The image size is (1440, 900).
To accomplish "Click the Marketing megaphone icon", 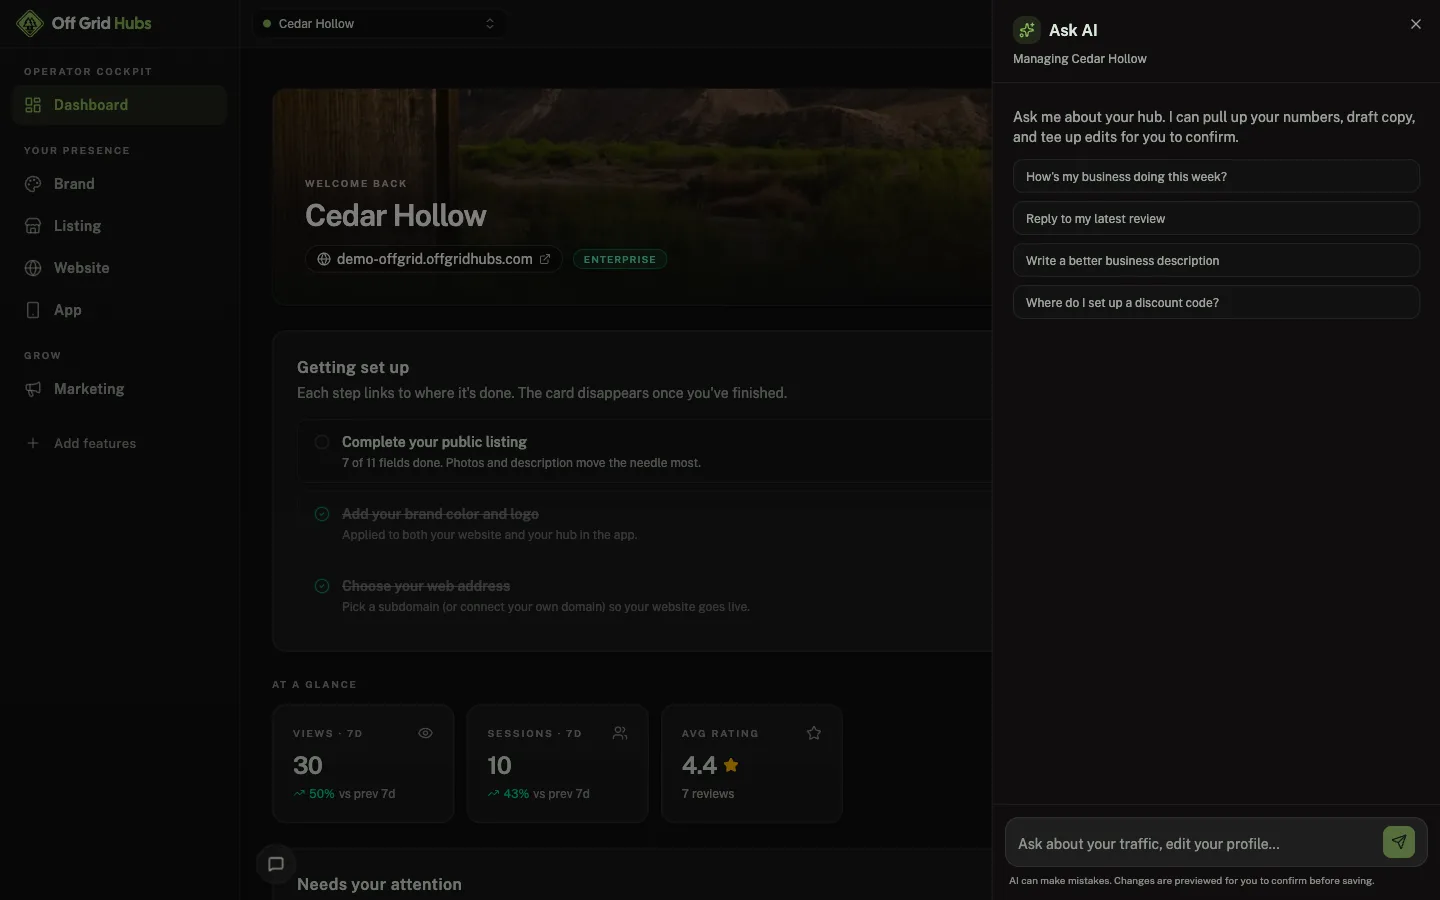I will [33, 389].
